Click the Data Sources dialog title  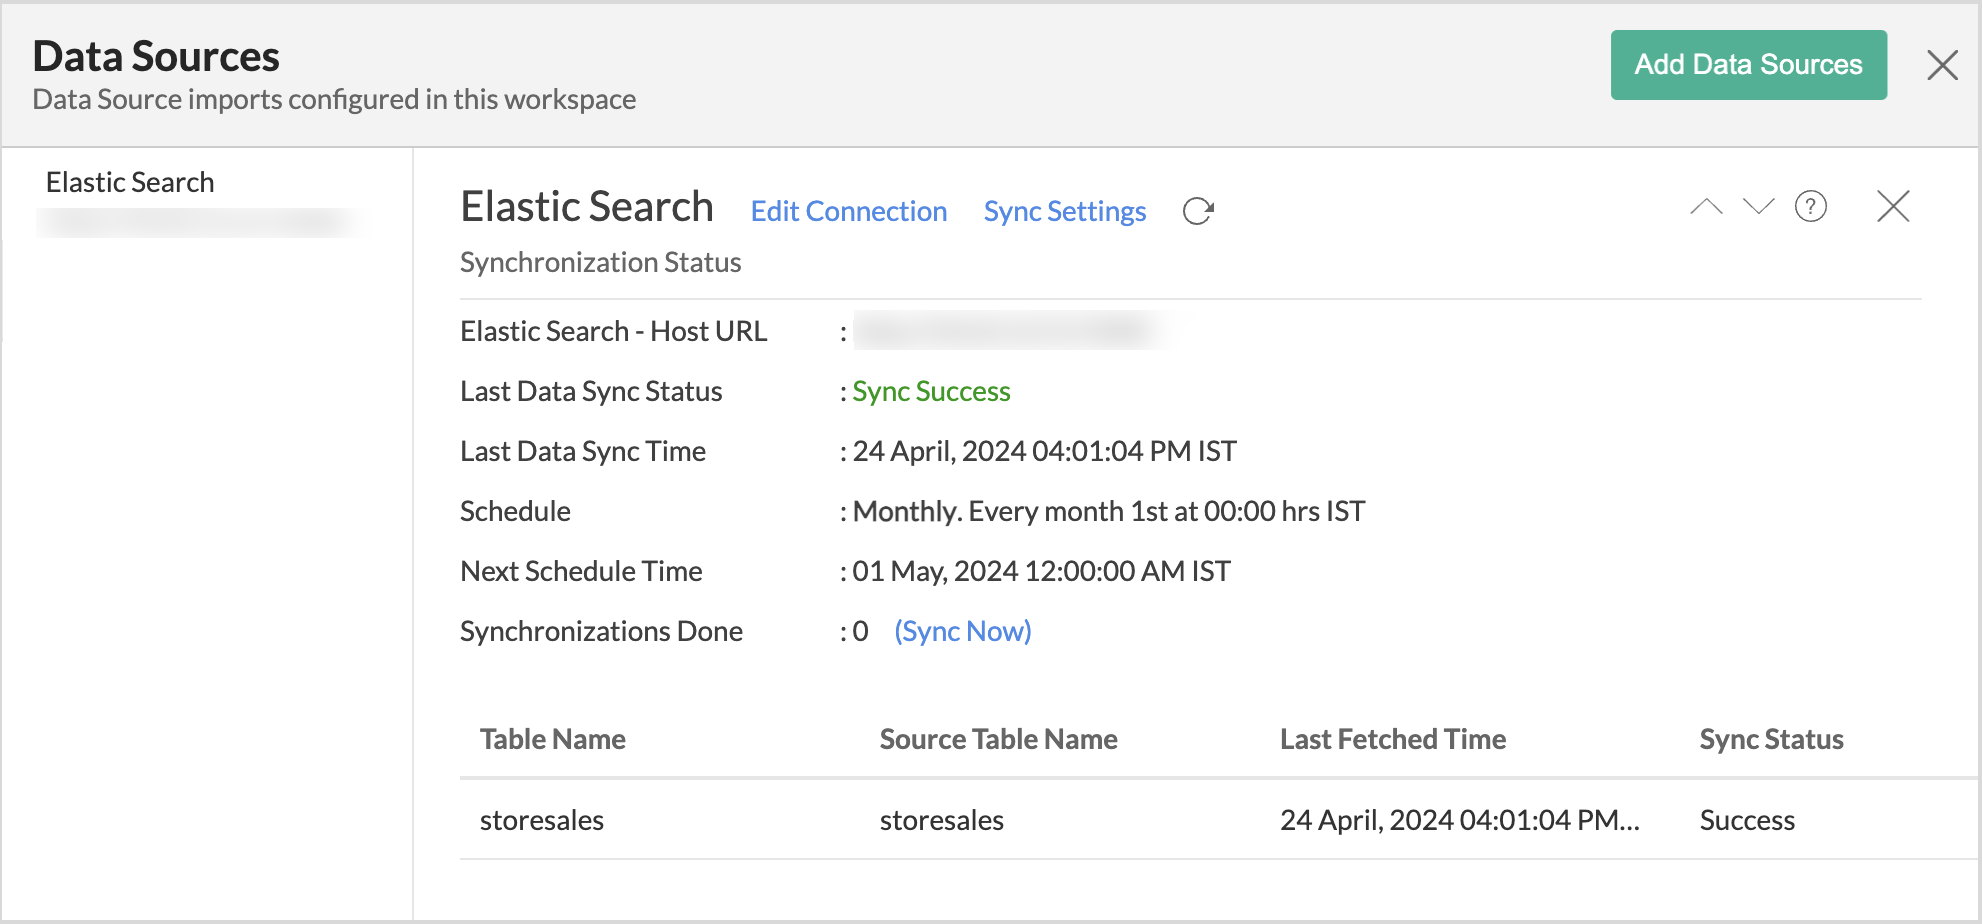156,56
